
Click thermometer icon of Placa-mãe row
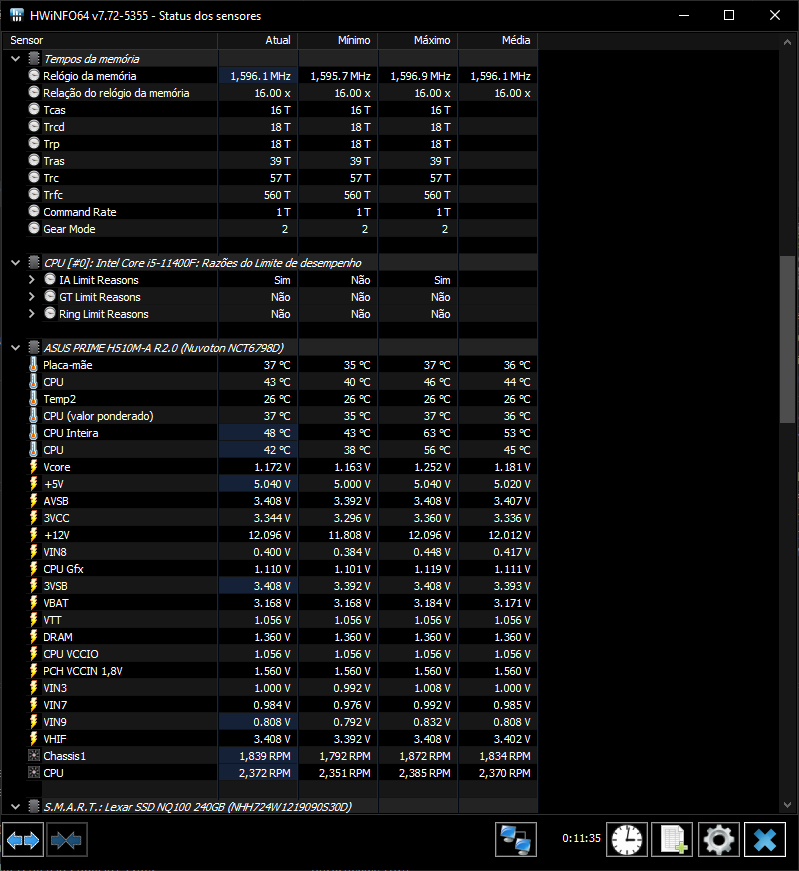coord(33,364)
